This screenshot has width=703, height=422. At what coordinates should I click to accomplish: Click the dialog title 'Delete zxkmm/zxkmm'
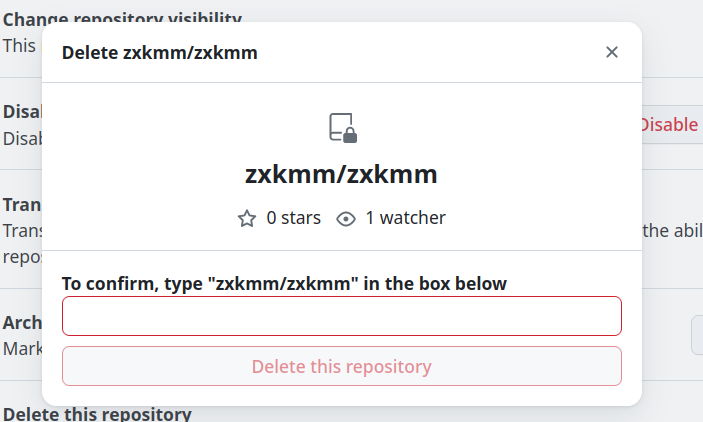[160, 53]
